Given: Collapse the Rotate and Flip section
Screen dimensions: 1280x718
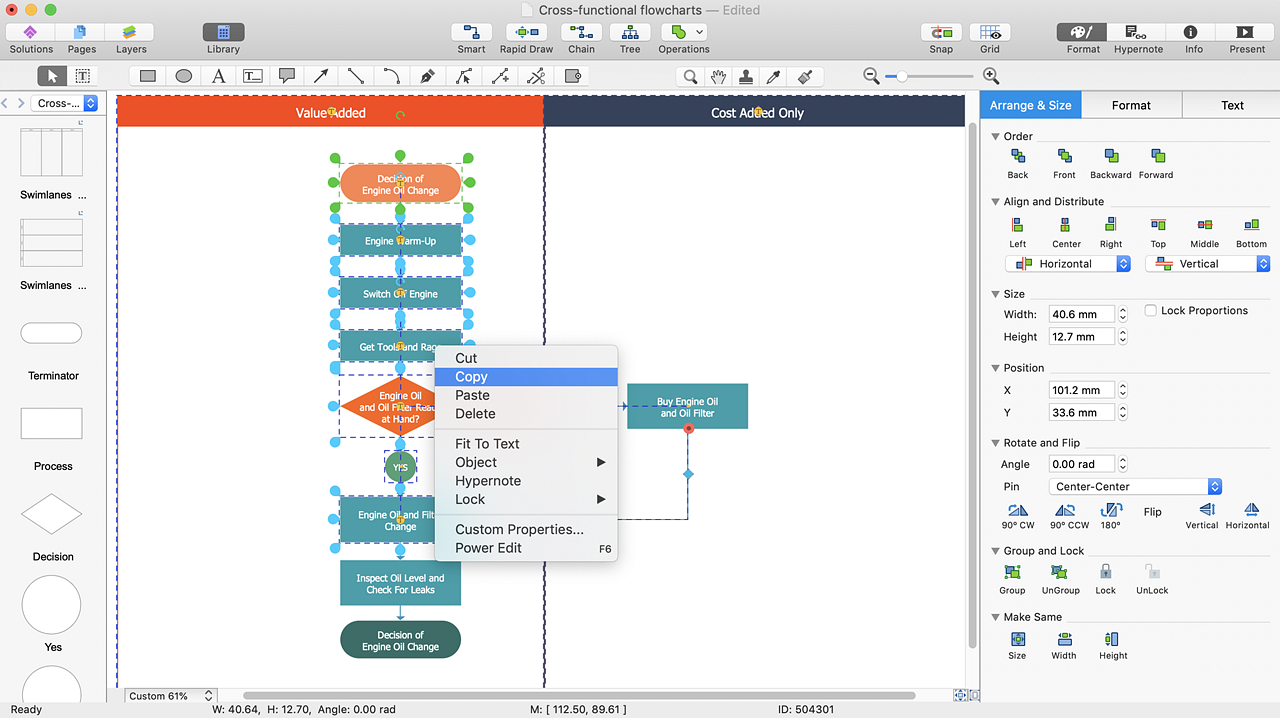Looking at the screenshot, I should (x=996, y=443).
